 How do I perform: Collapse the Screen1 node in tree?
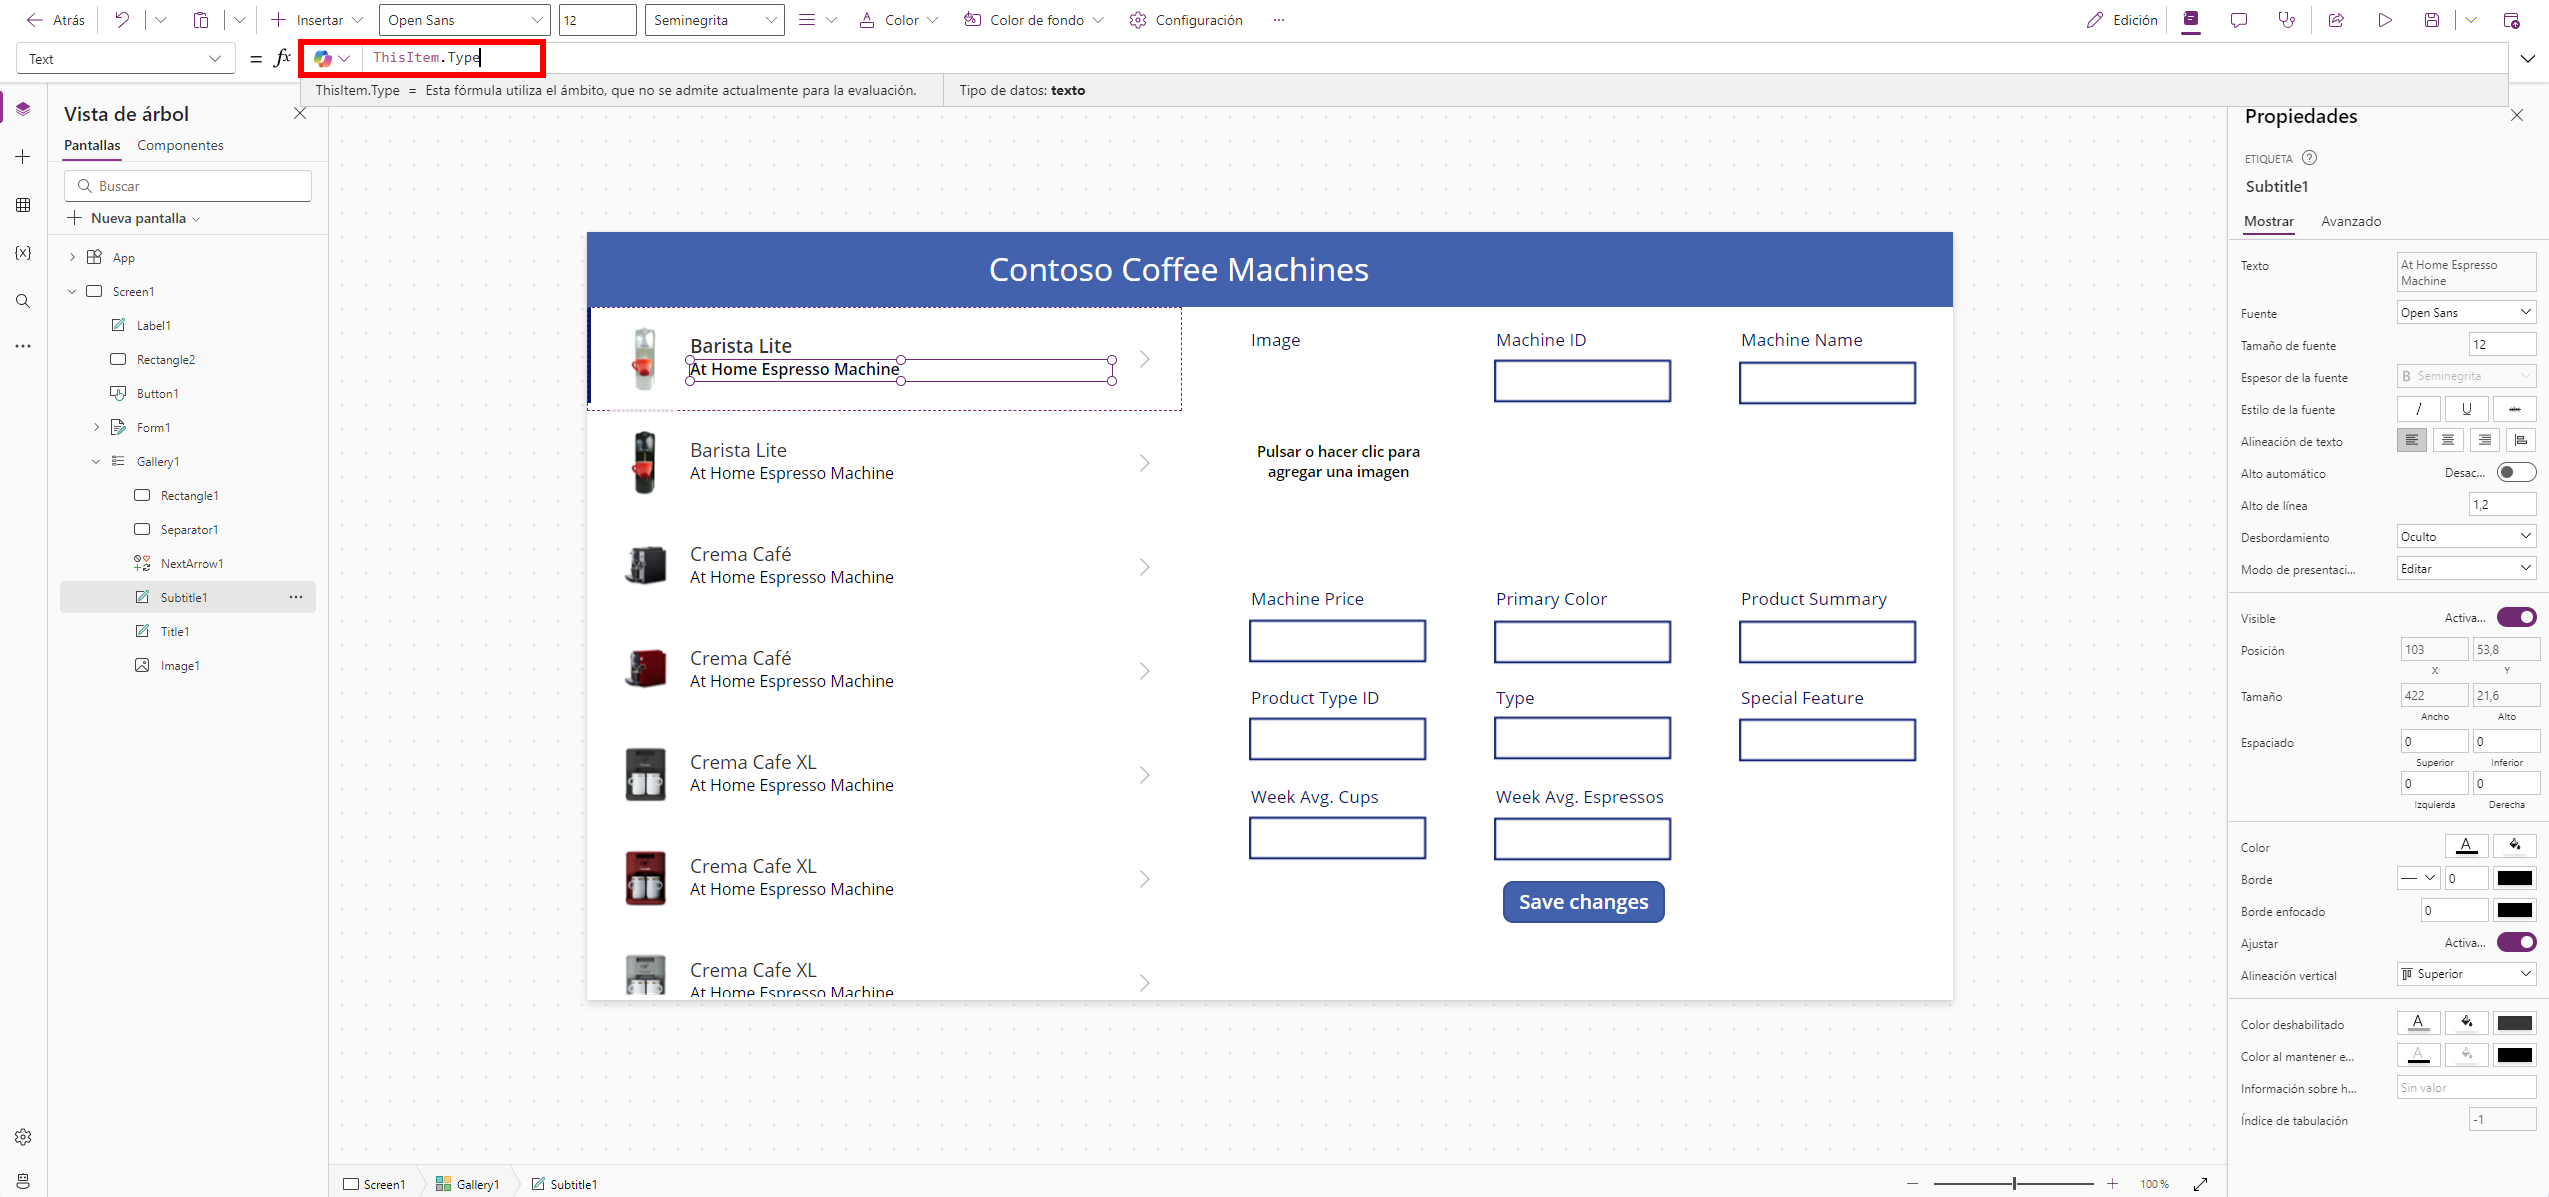(72, 291)
